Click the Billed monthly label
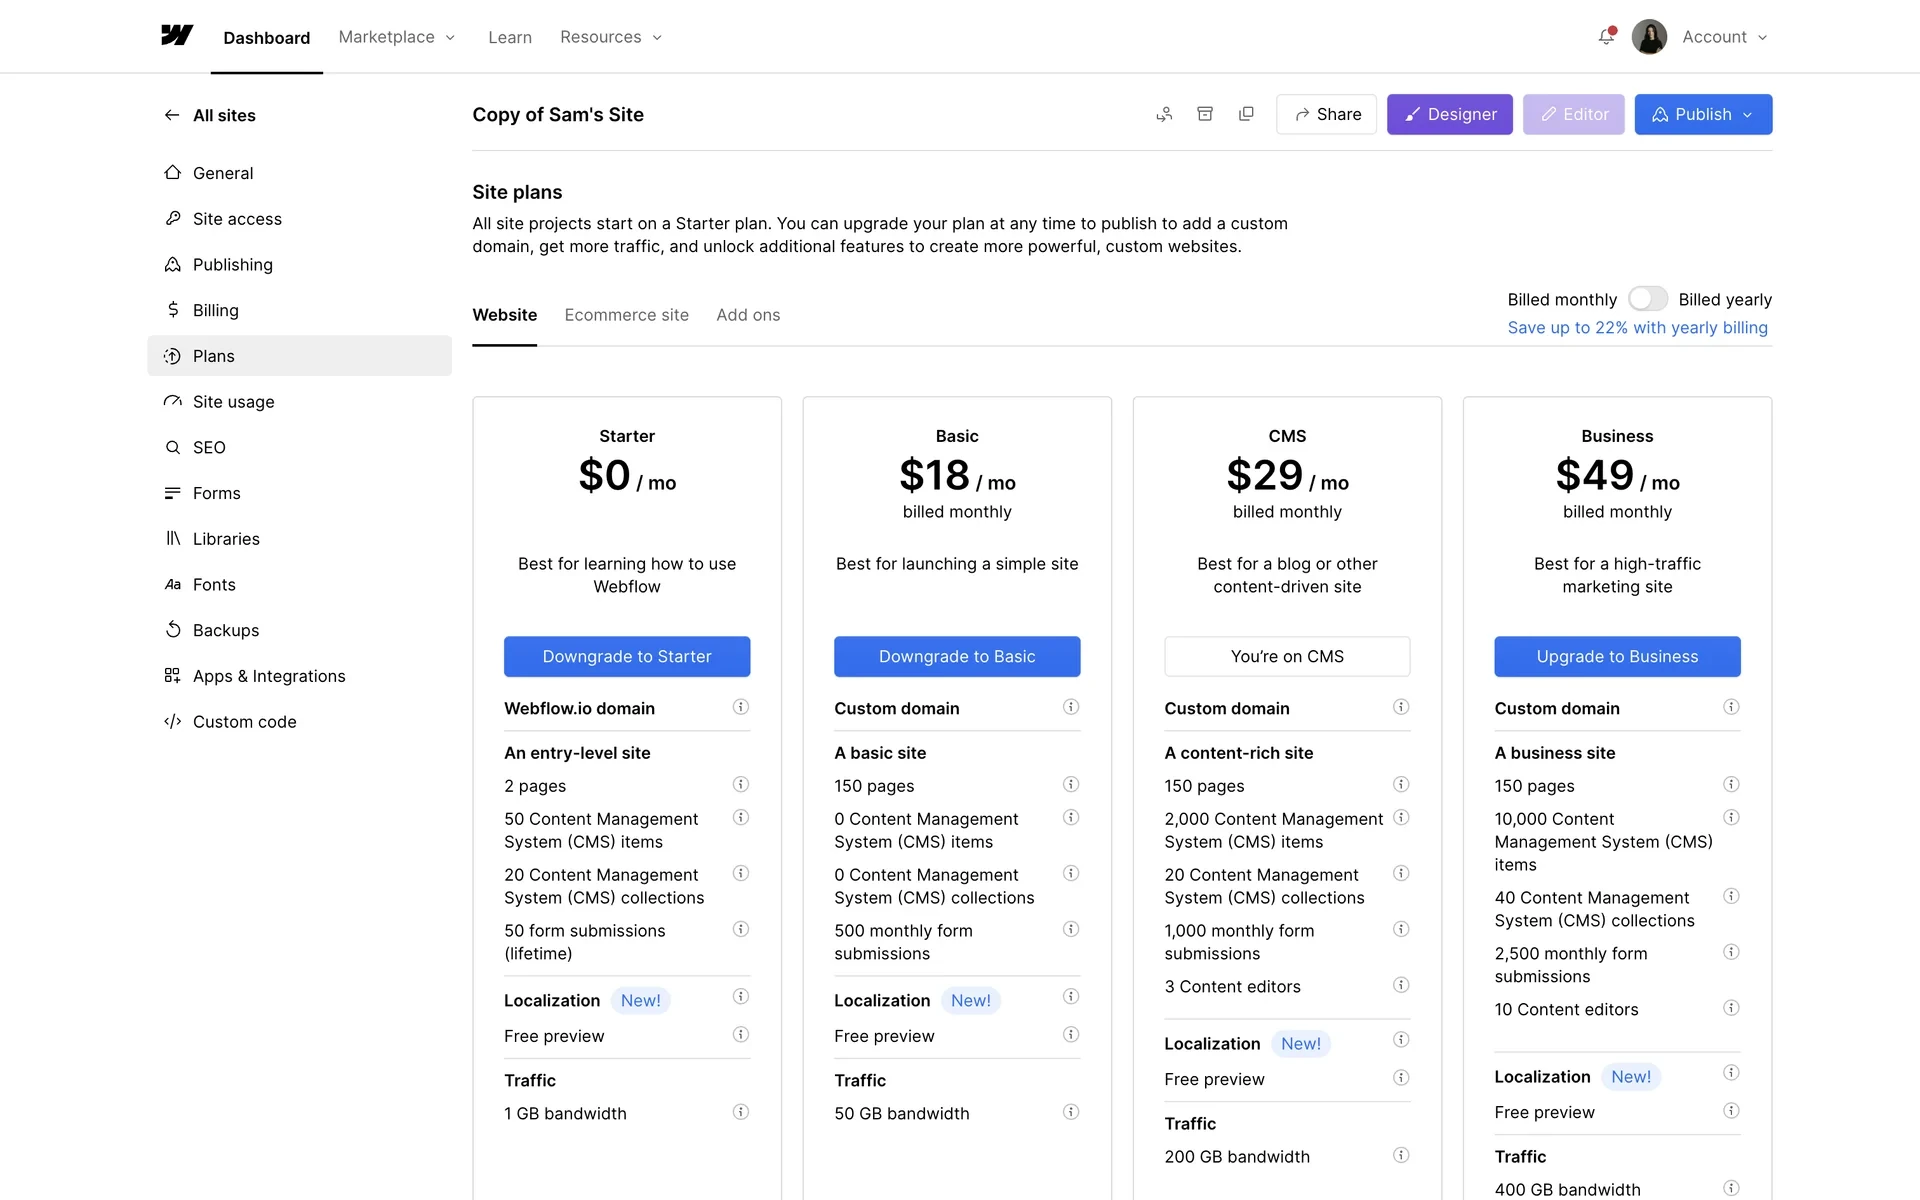The width and height of the screenshot is (1920, 1200). 1562,300
